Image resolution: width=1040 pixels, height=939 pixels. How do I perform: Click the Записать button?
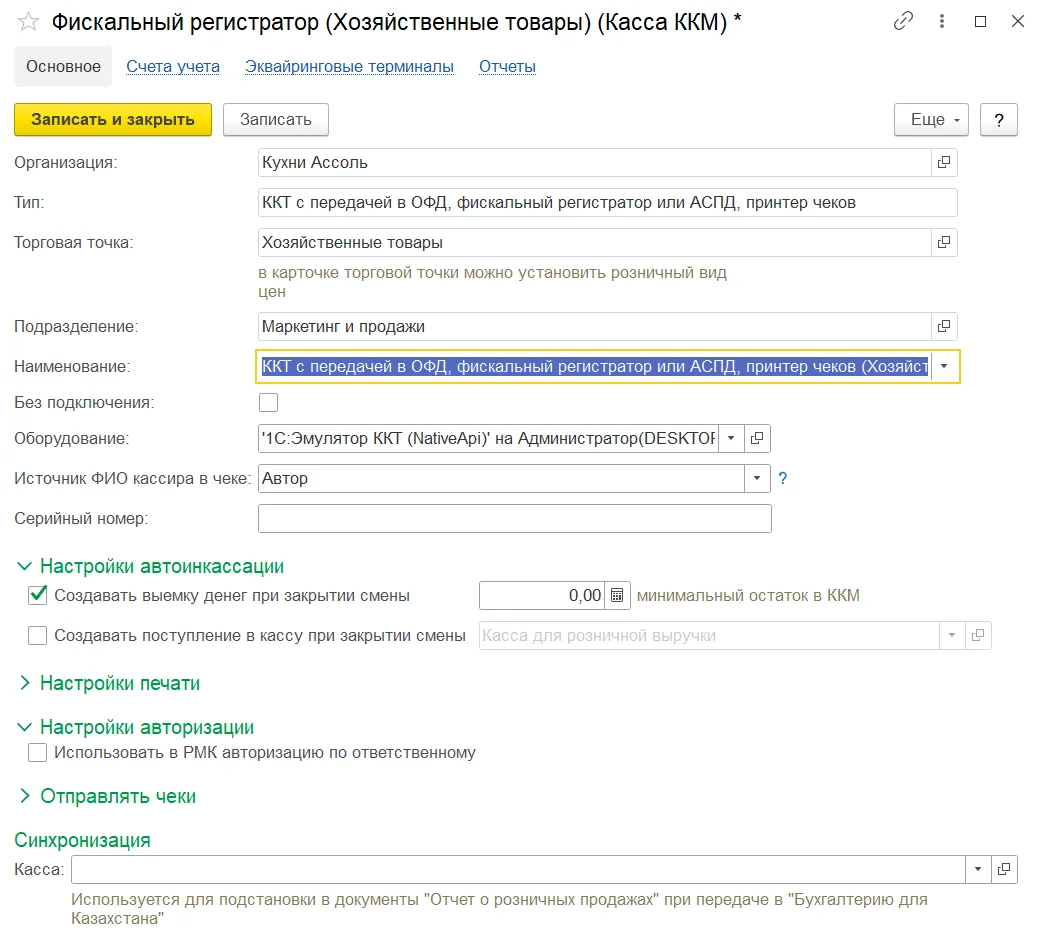pyautogui.click(x=276, y=119)
